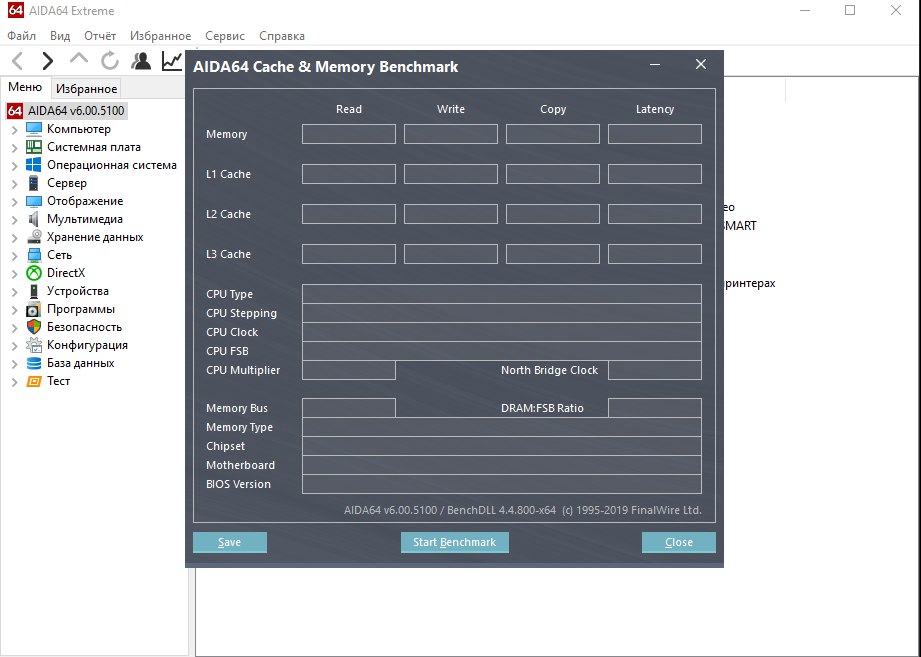Click the CPU Type value field
The height and width of the screenshot is (657, 921).
(502, 294)
